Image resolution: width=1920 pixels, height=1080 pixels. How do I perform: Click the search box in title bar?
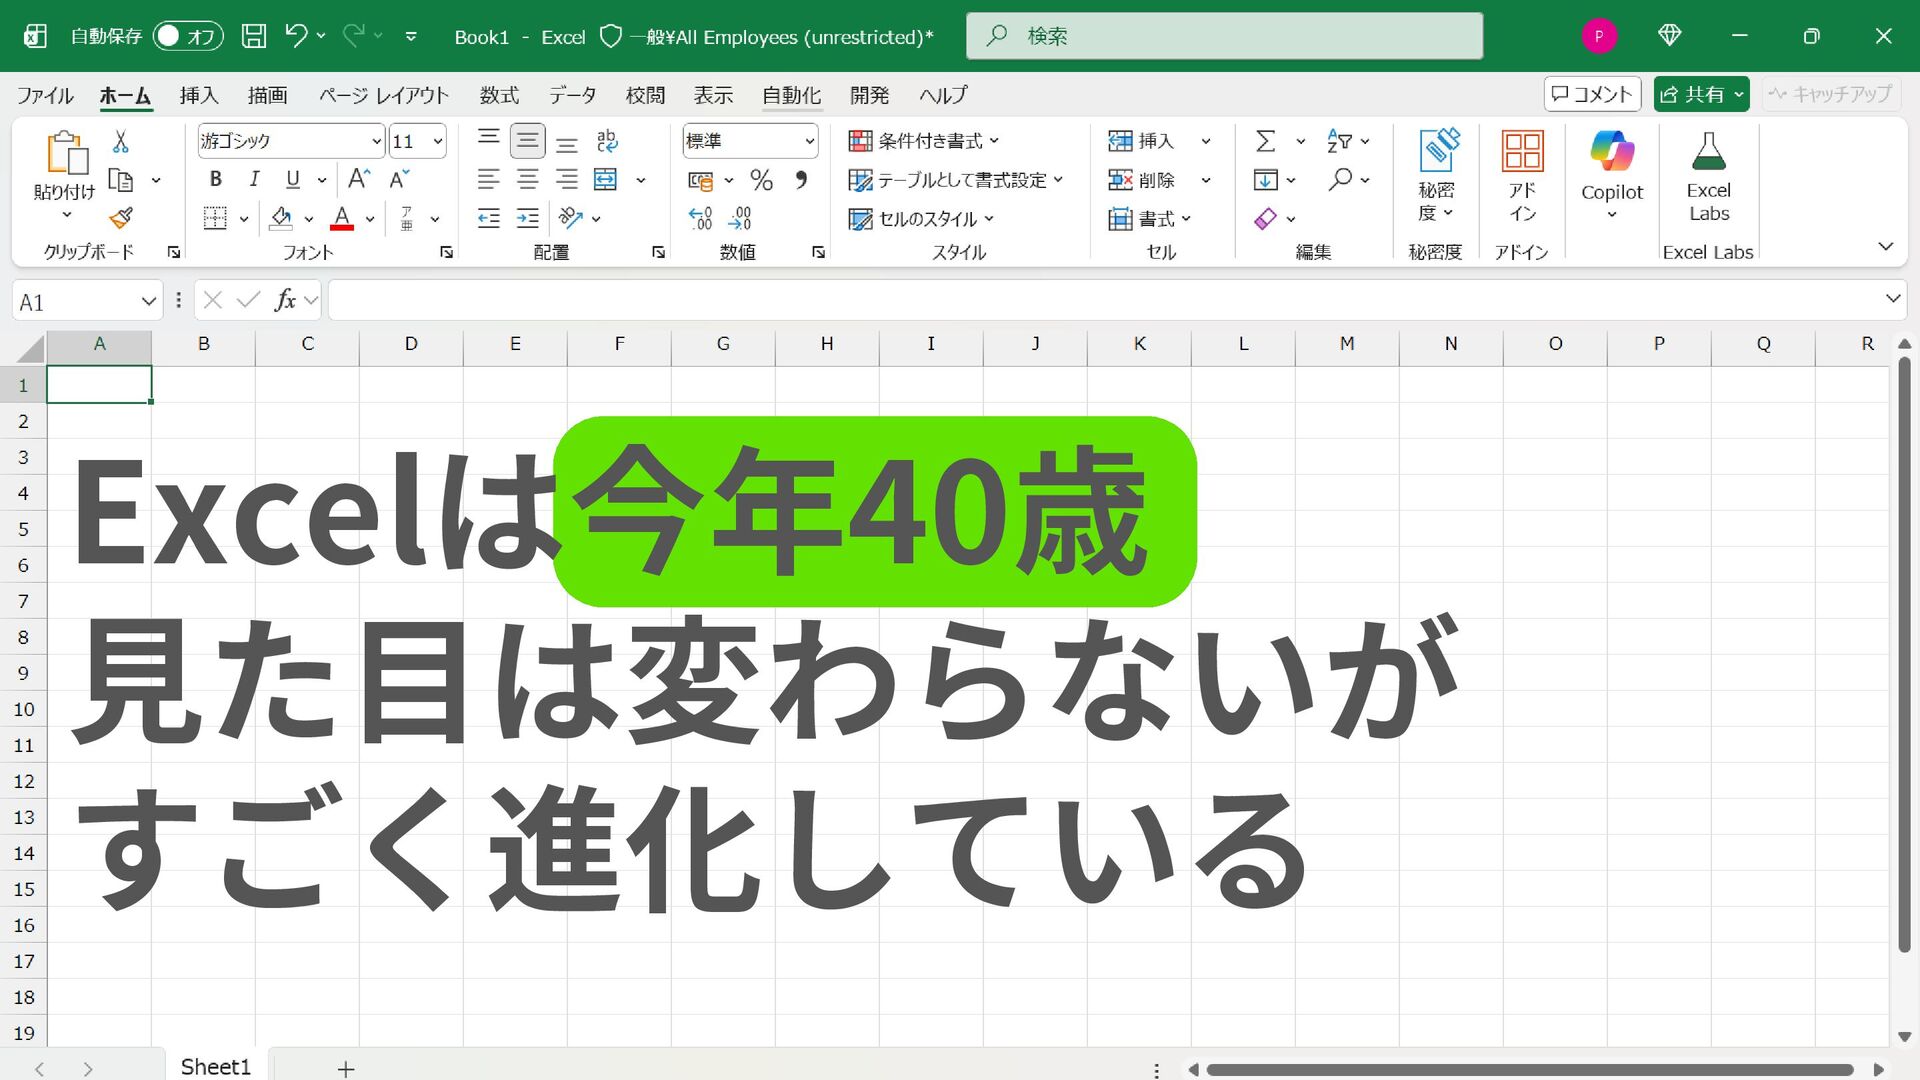tap(1224, 36)
